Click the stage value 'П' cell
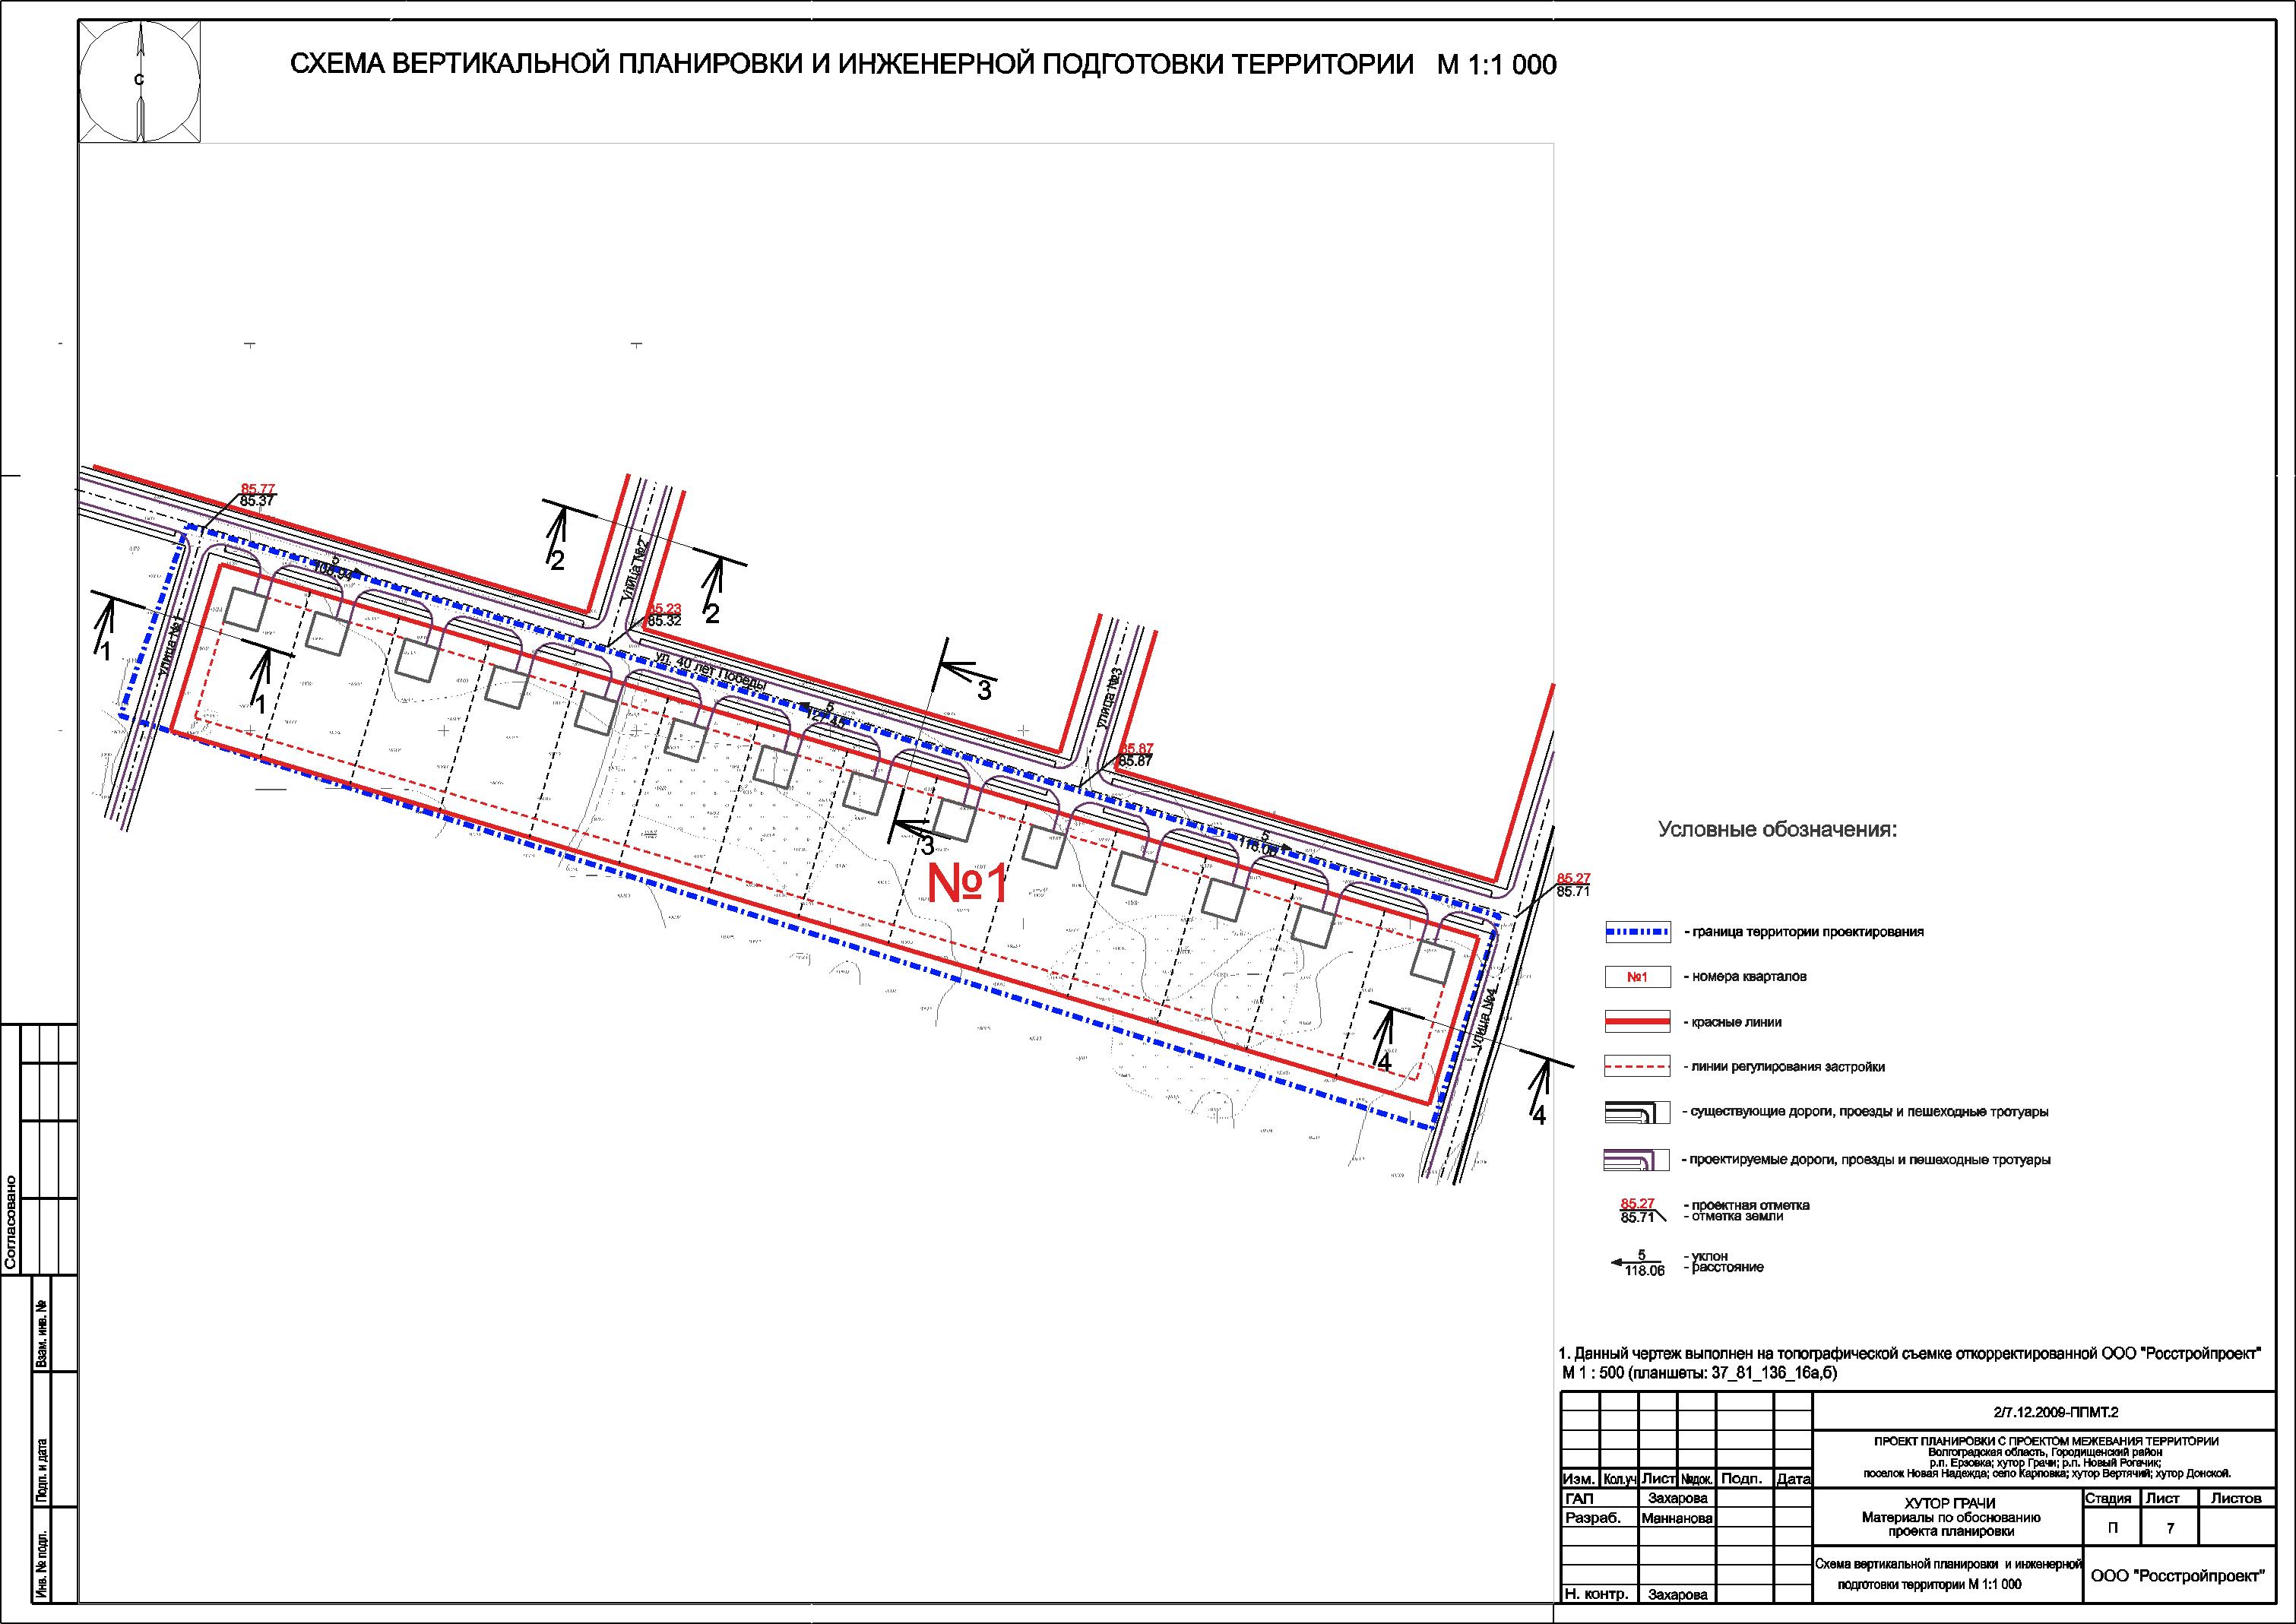This screenshot has height=1624, width=2296. [2112, 1528]
